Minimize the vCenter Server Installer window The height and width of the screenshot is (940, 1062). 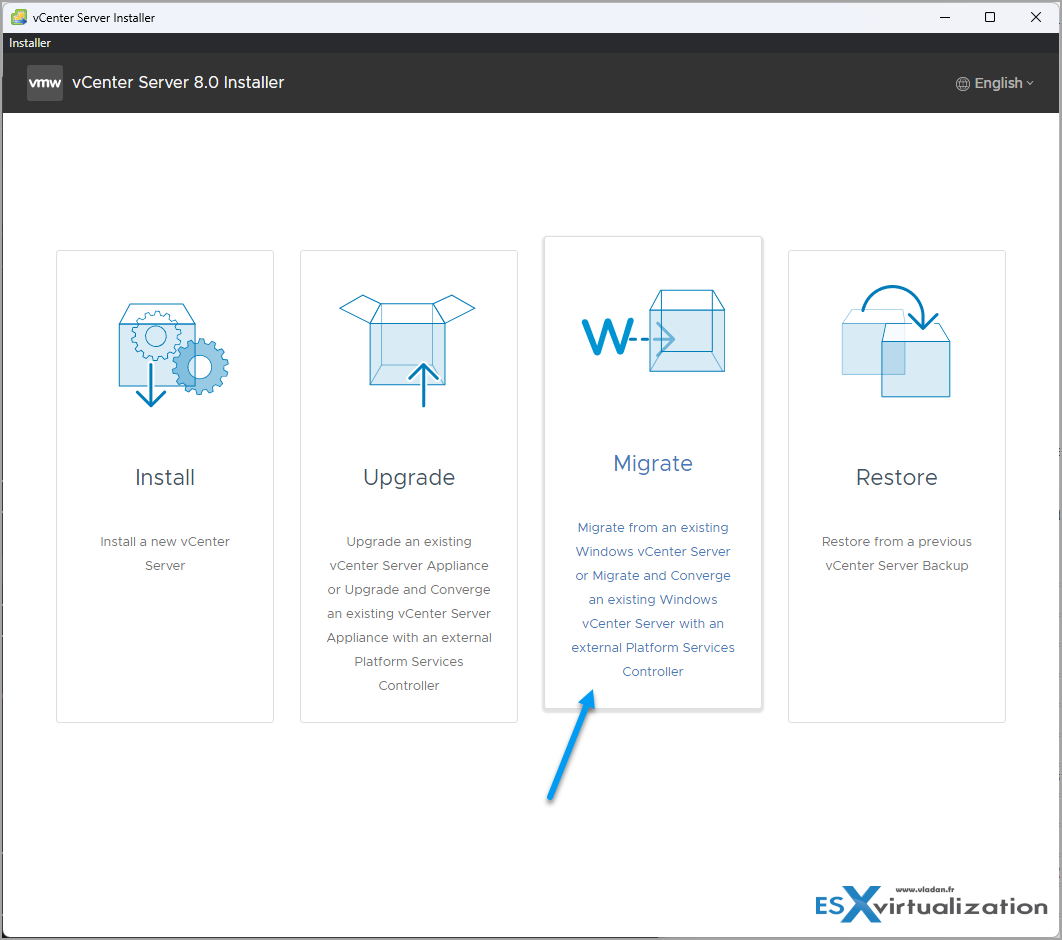click(x=945, y=18)
